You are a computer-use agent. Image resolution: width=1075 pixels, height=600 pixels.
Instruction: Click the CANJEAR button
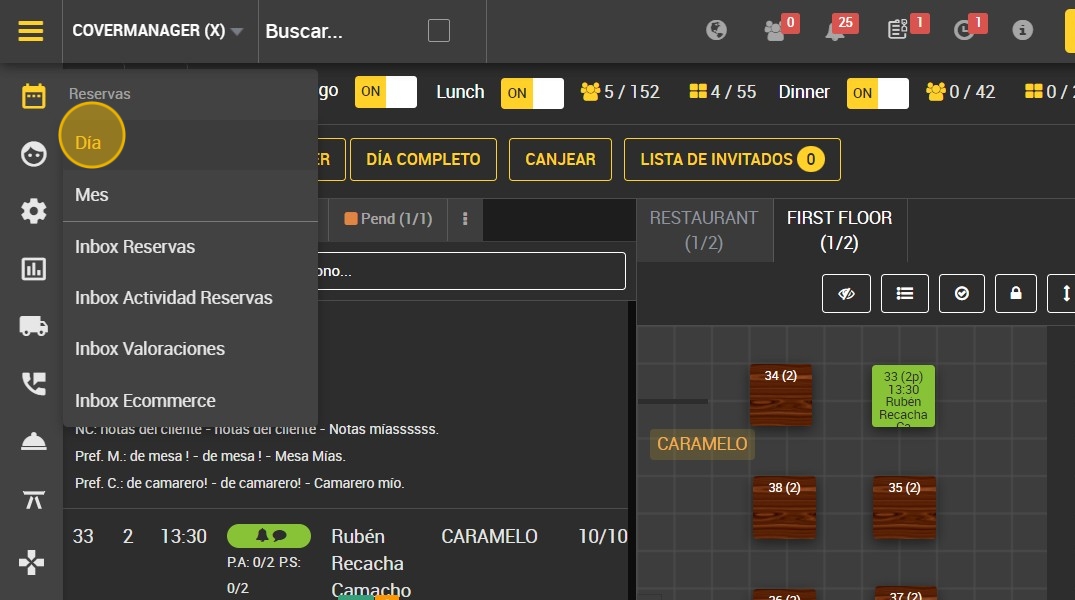[x=560, y=159]
